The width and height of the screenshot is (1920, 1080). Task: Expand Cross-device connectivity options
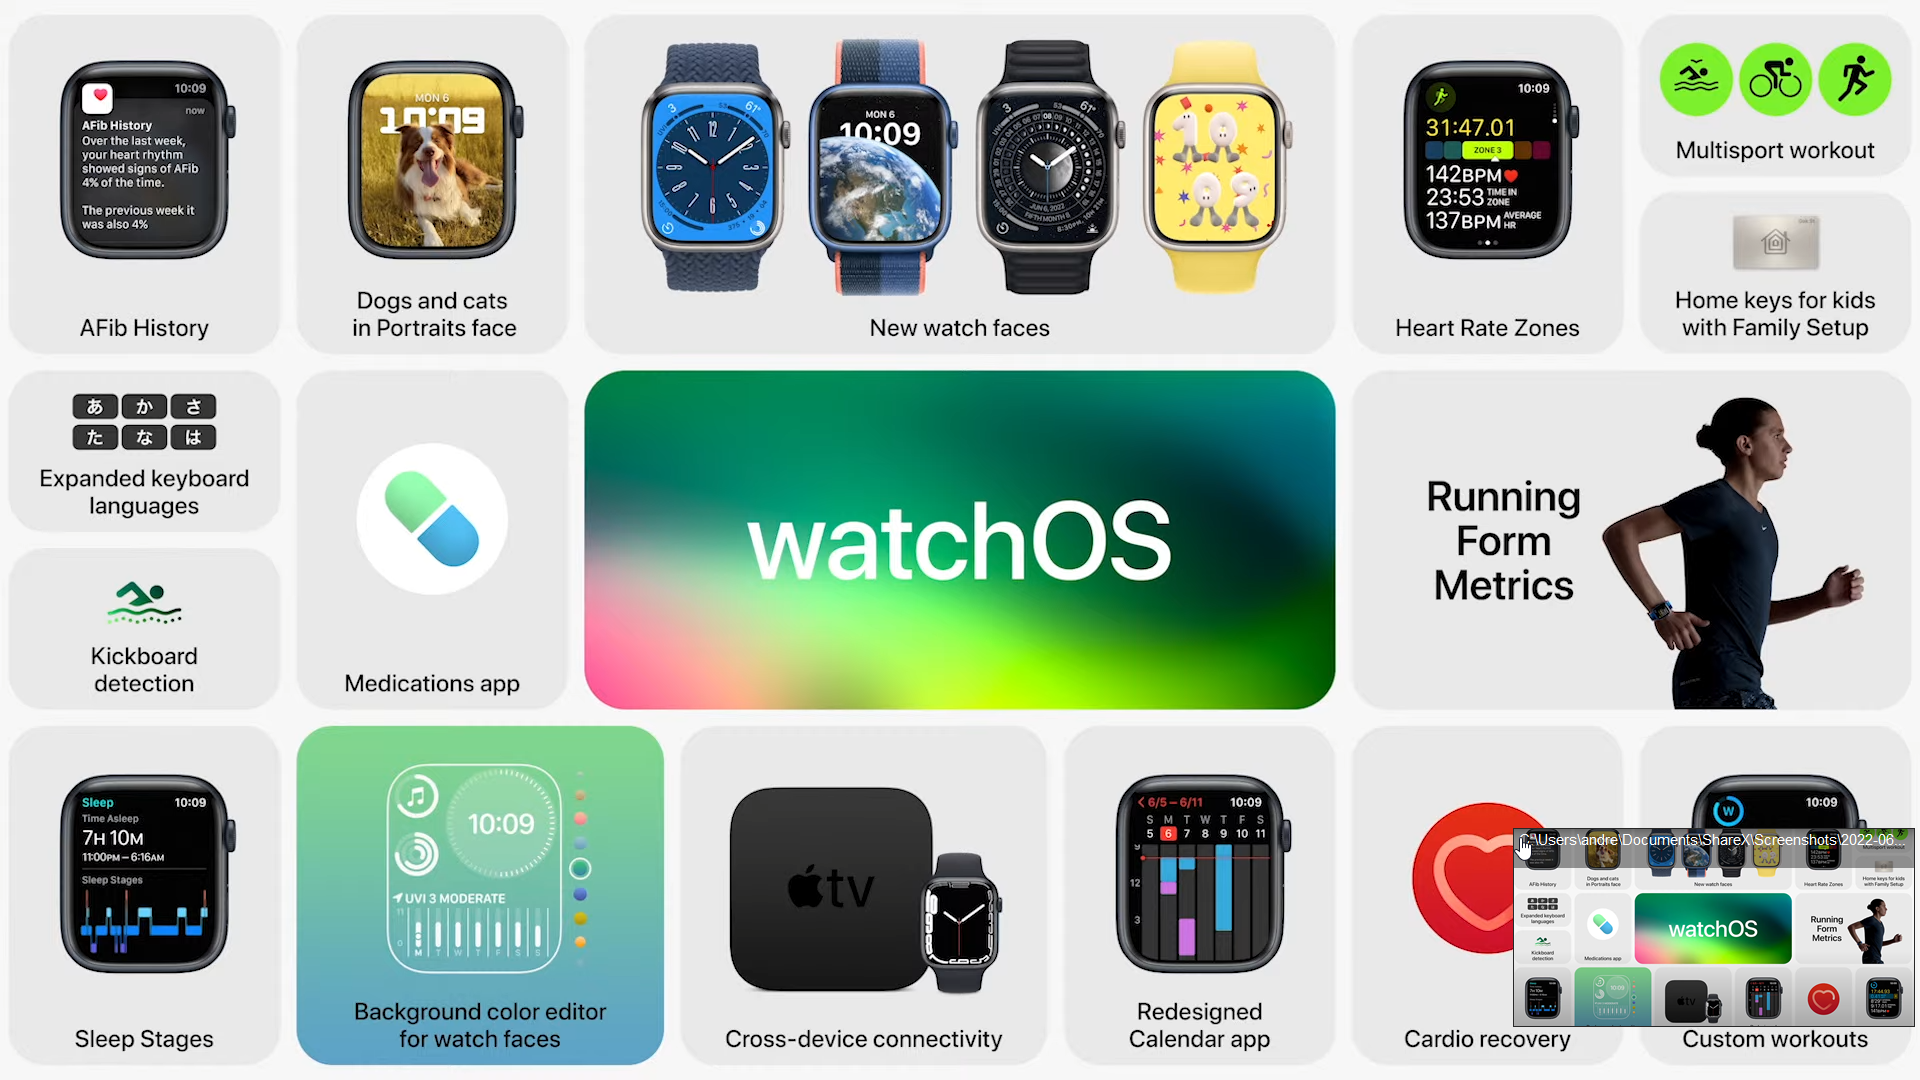(864, 898)
